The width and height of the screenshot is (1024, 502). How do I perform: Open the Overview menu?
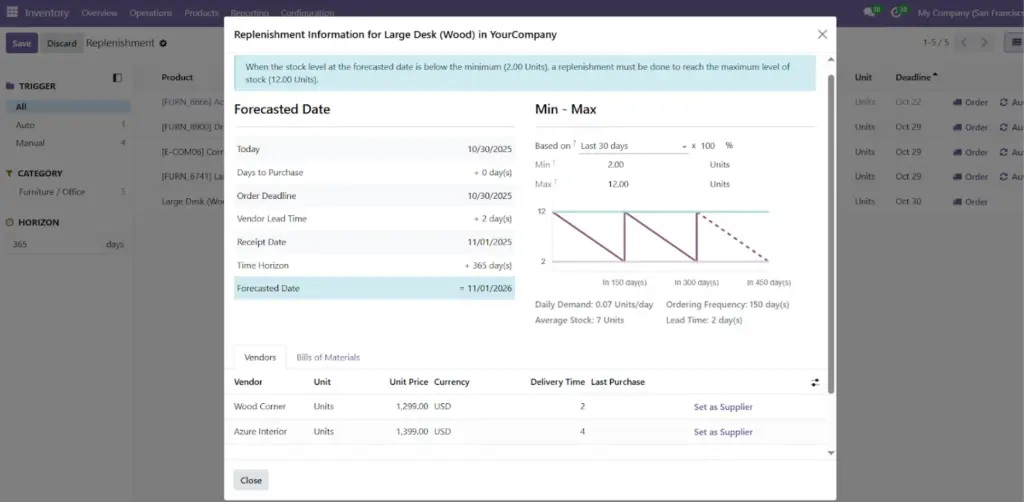(x=99, y=13)
